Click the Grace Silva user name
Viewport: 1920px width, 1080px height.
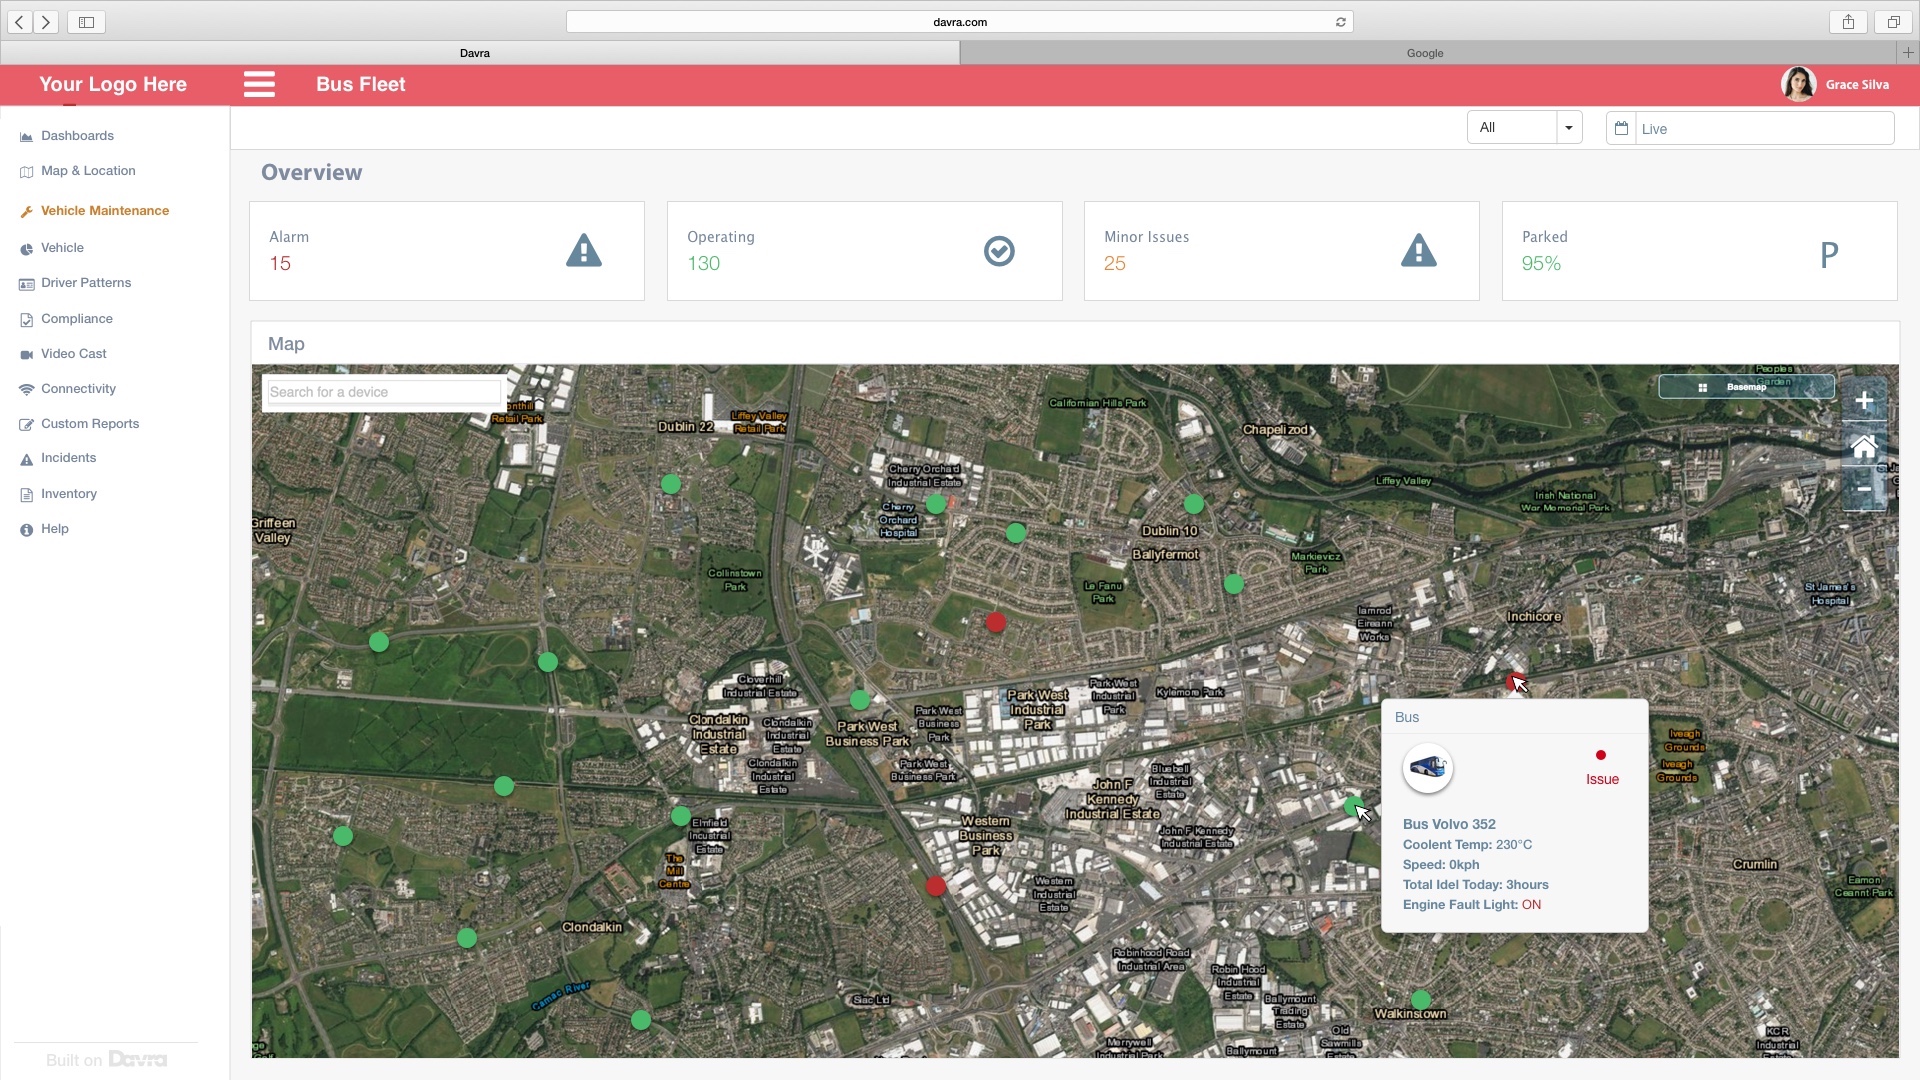pos(1857,85)
